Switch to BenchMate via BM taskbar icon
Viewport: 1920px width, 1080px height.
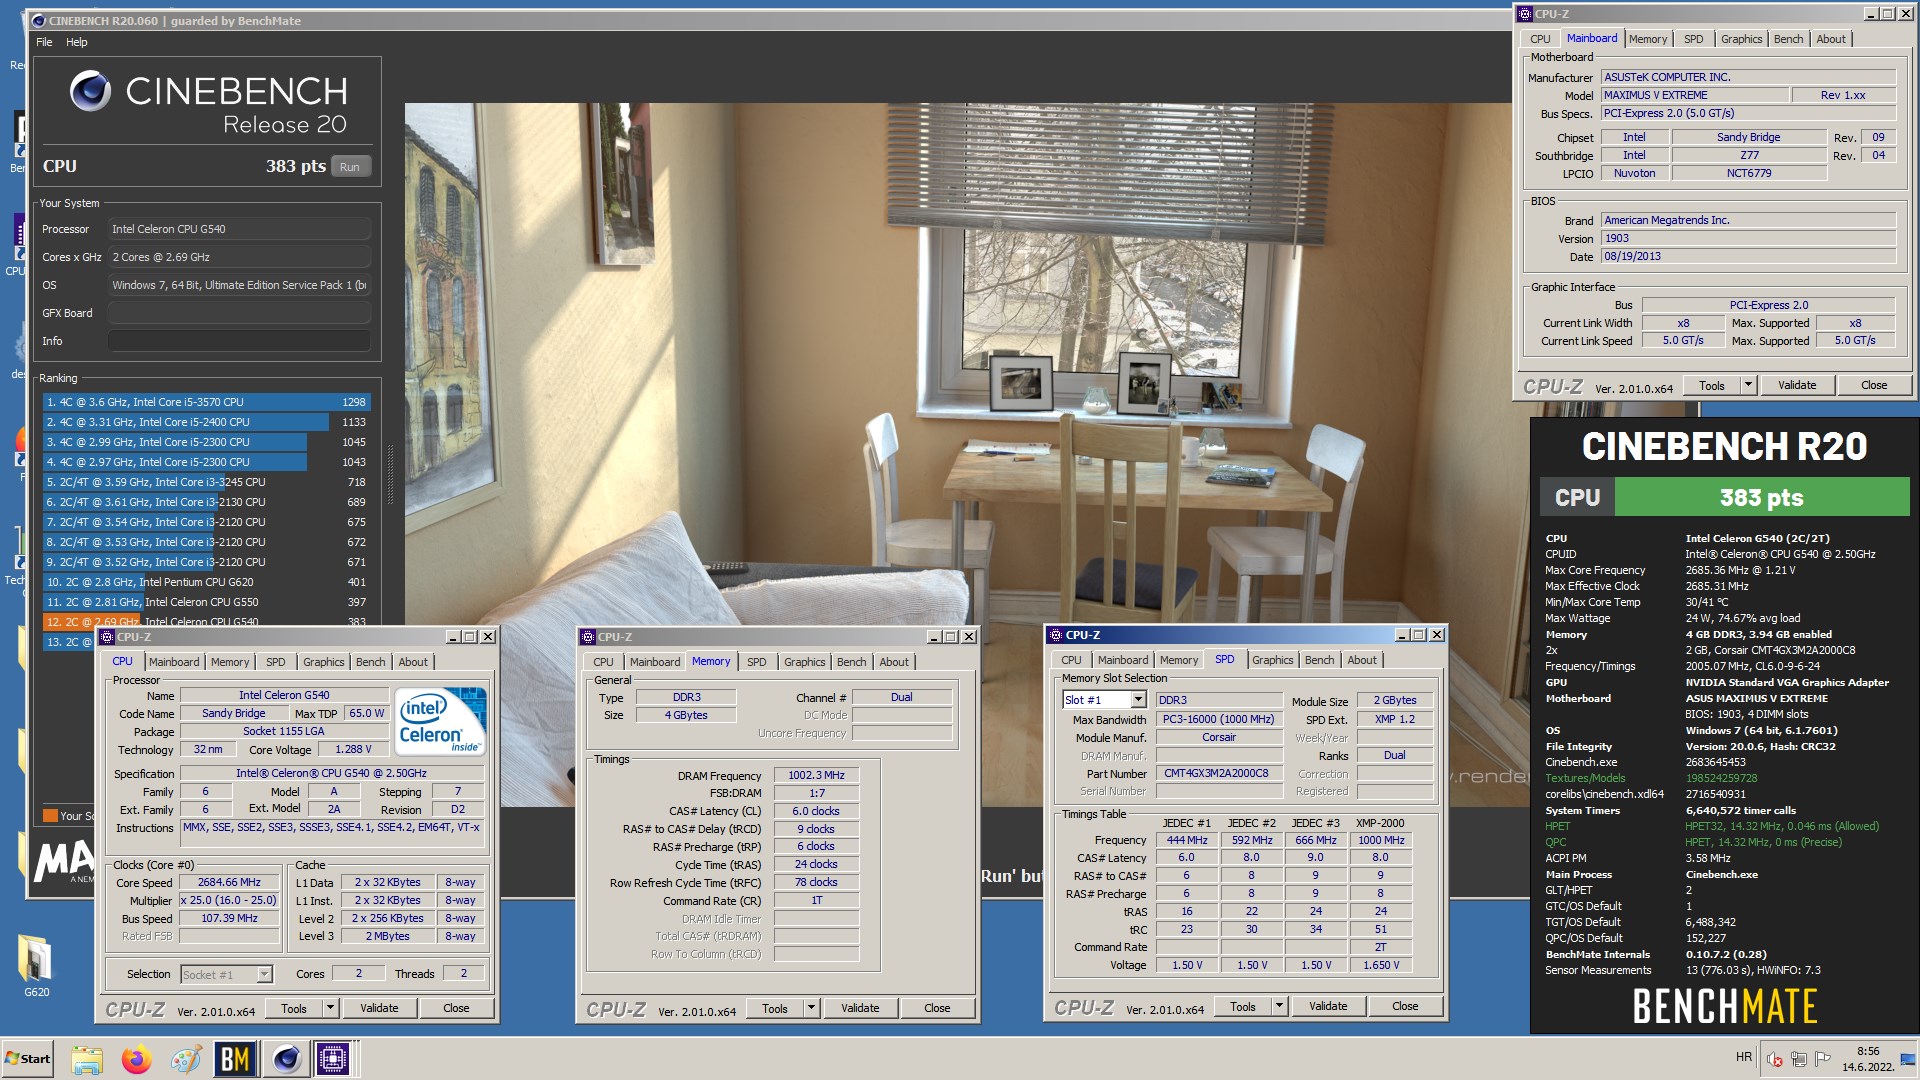pos(235,1059)
